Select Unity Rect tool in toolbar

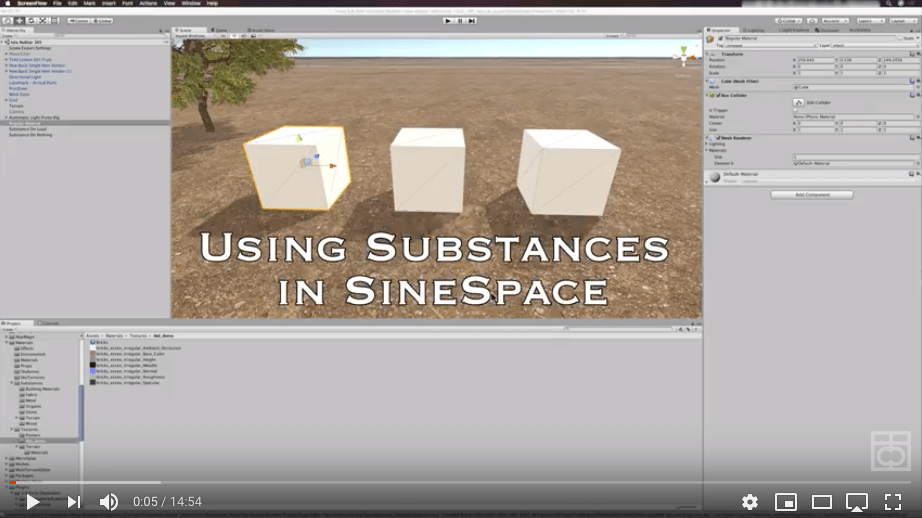(x=54, y=21)
